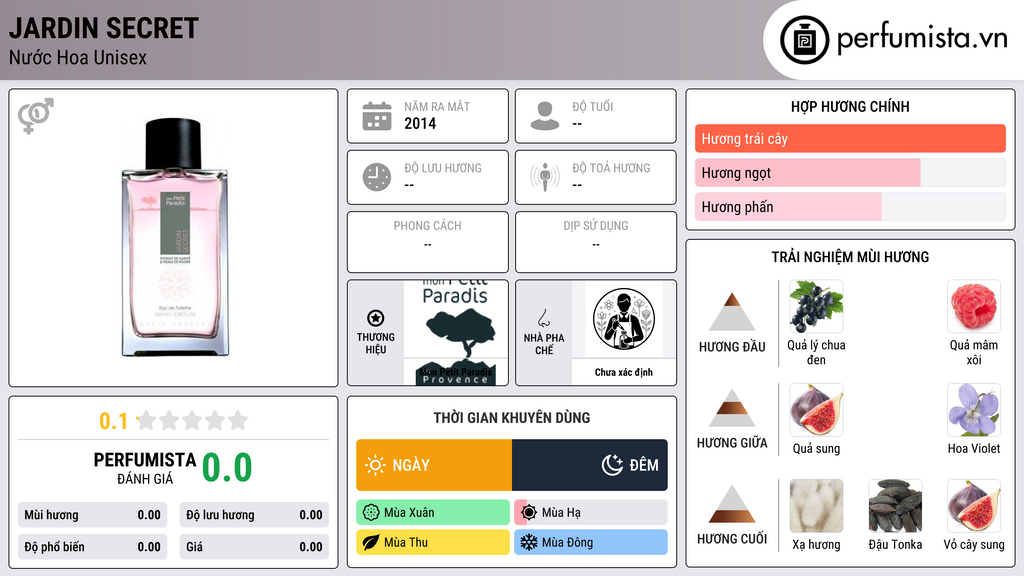The image size is (1024, 576).
Task: Click the Mon Petit Paradis brand logo
Action: point(456,333)
